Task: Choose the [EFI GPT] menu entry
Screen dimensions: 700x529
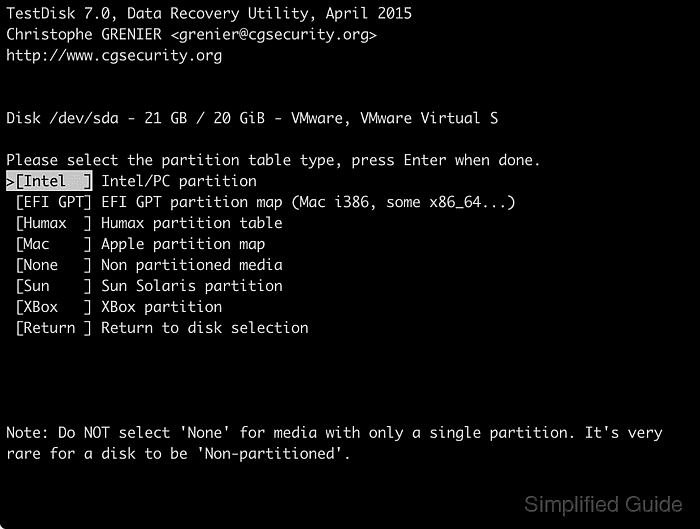Action: [x=54, y=202]
